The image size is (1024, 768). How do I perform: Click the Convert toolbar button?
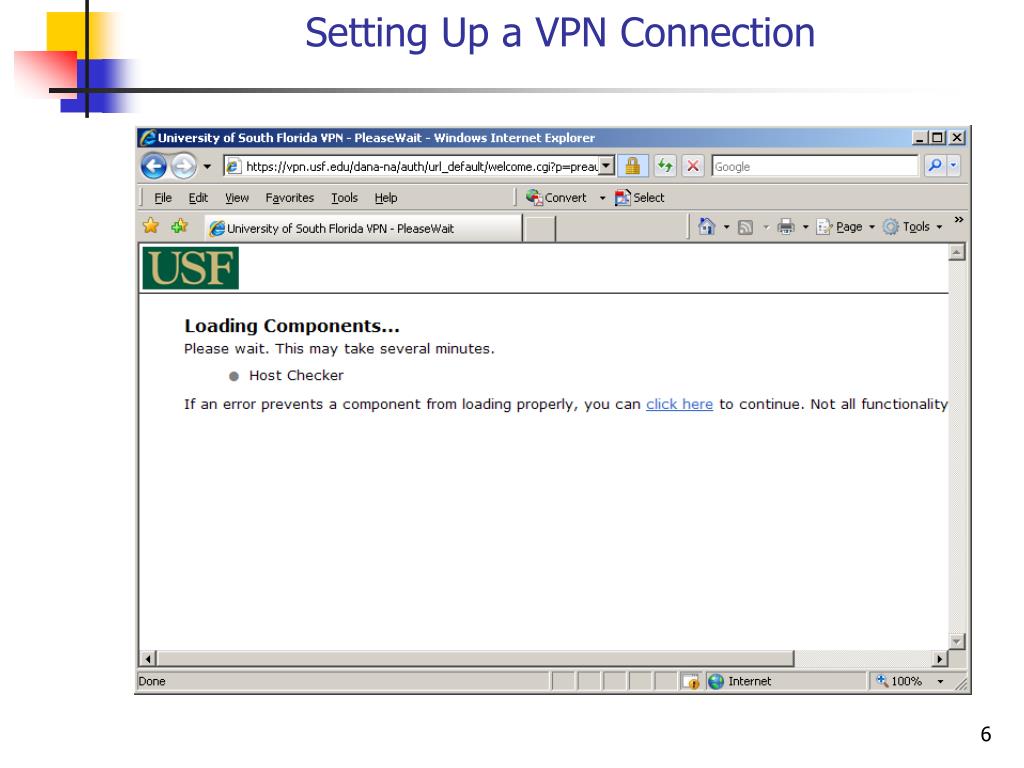pyautogui.click(x=556, y=197)
